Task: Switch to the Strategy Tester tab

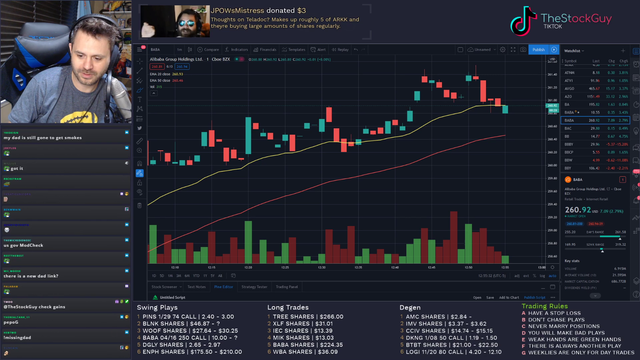Action: pos(254,287)
